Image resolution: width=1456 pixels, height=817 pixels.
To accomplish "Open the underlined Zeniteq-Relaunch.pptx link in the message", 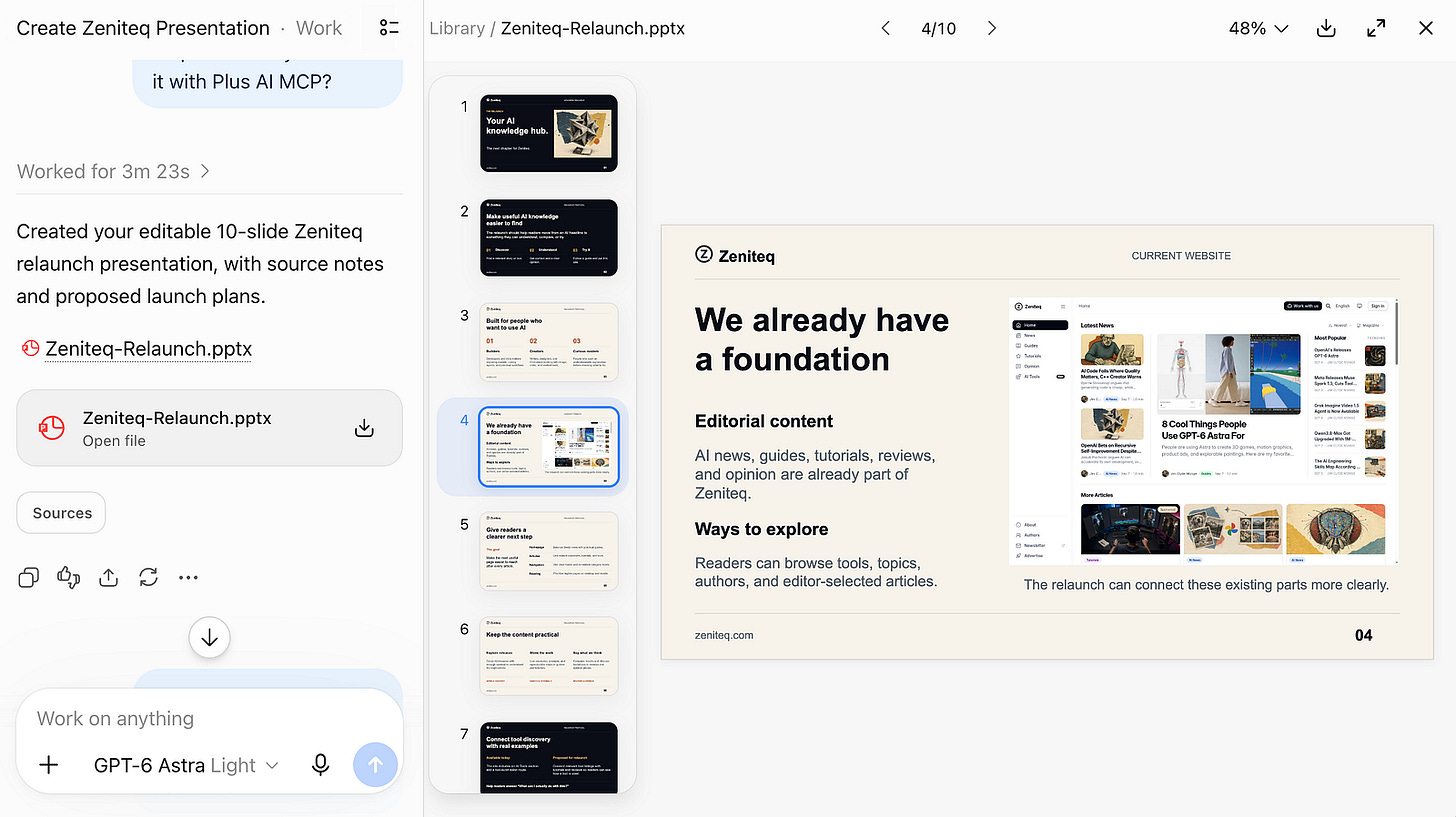I will click(x=149, y=349).
